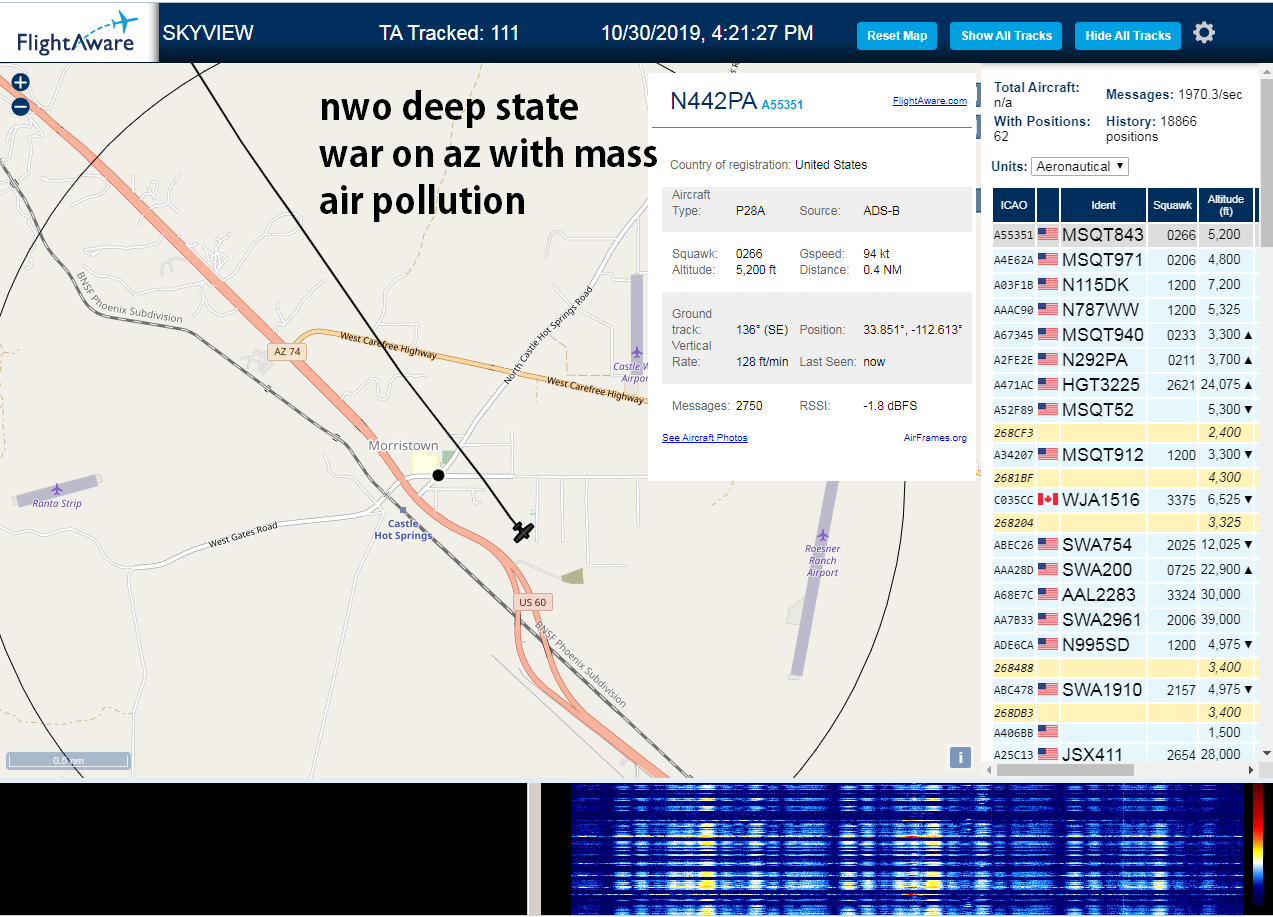Click the N442PA aircraft title

tap(713, 101)
